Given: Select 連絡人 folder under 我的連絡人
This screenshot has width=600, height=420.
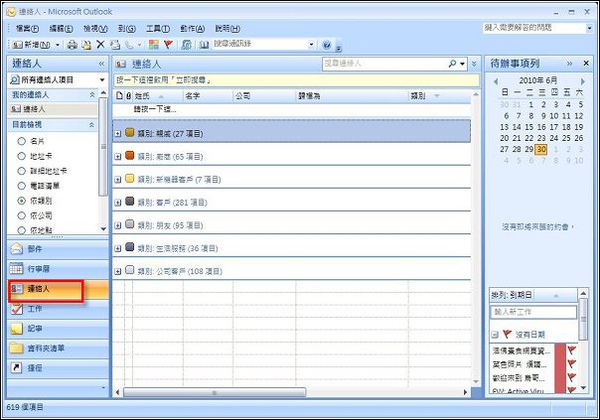Looking at the screenshot, I should tap(52, 109).
